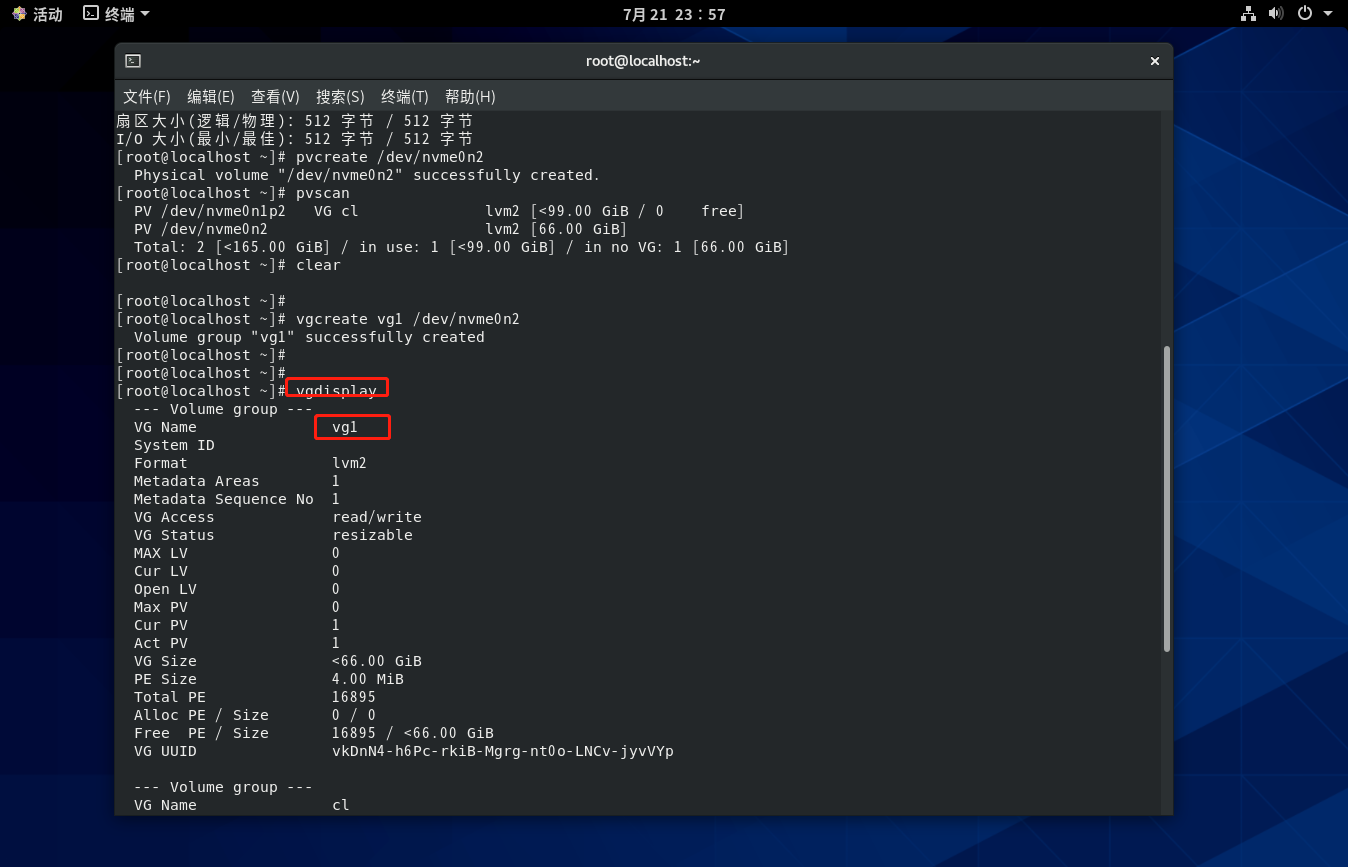Expand the 终端 app menu arrow in top panel
Image resolution: width=1348 pixels, height=867 pixels.
145,14
